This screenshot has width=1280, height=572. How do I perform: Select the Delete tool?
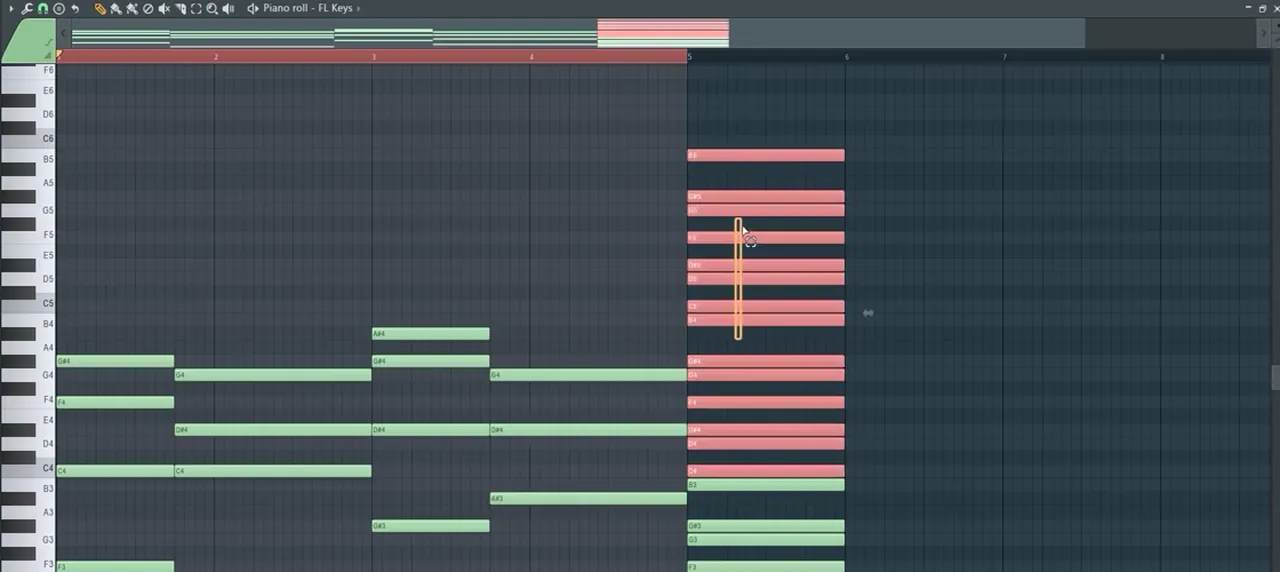pos(148,8)
